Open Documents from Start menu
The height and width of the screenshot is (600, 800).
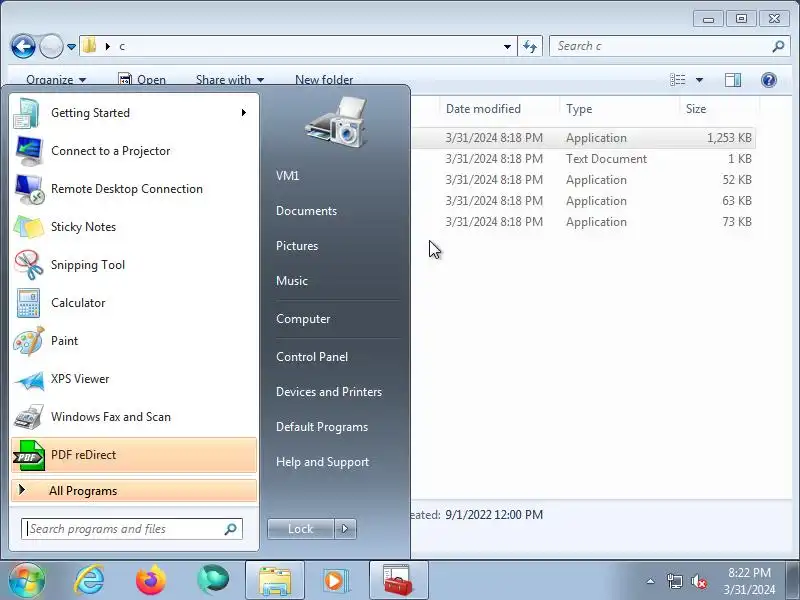(306, 211)
